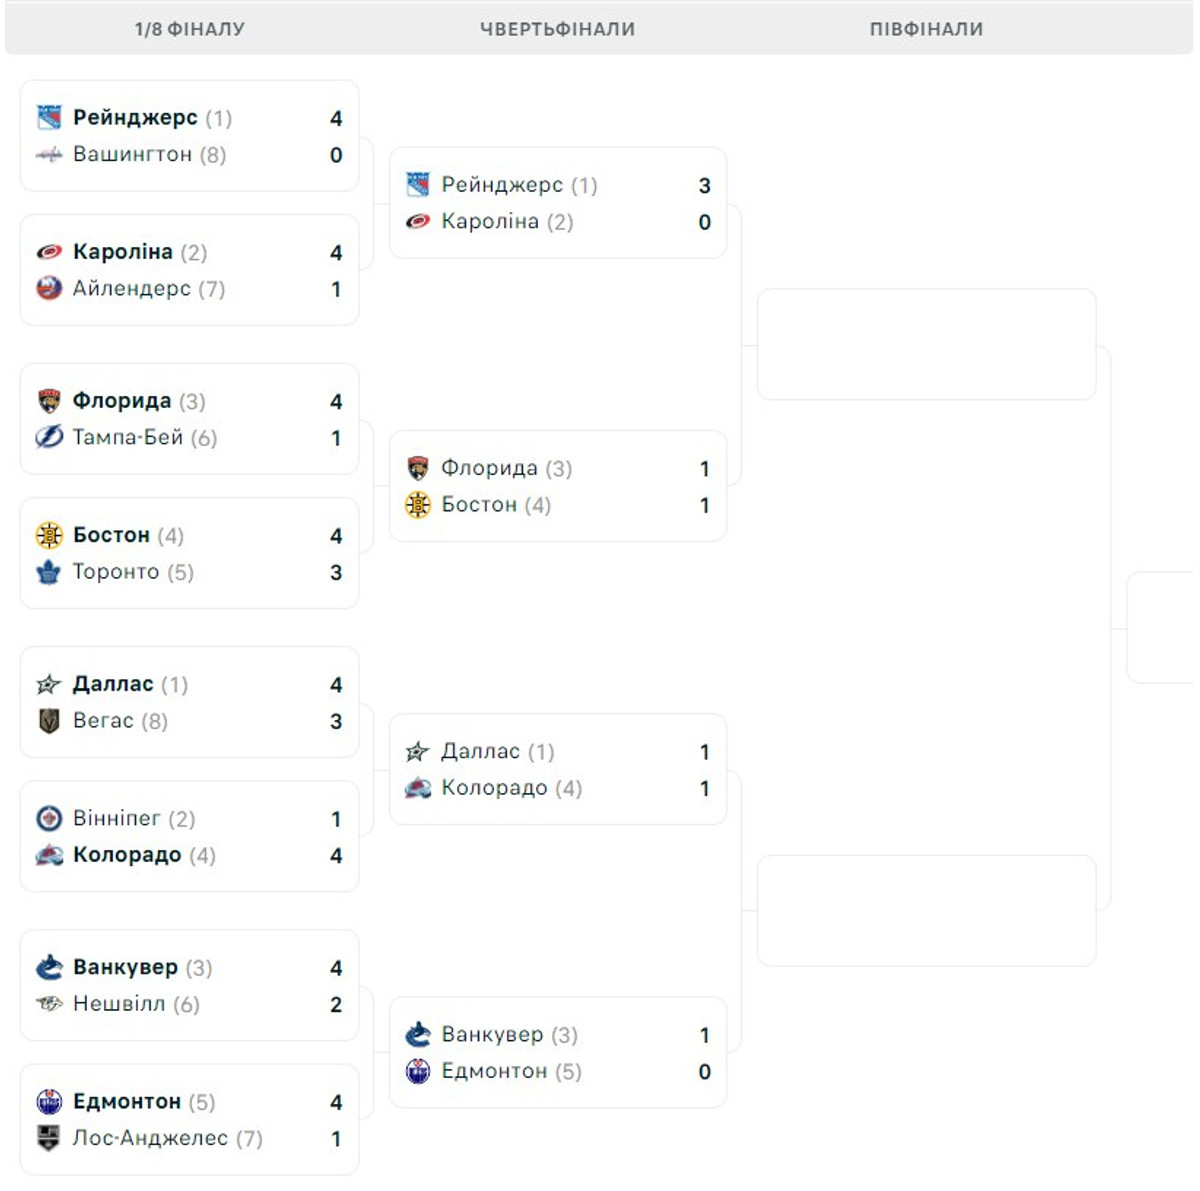Click the Colorado logo in the quarterfinal matchup
This screenshot has height=1191, width=1200.
pos(418,788)
